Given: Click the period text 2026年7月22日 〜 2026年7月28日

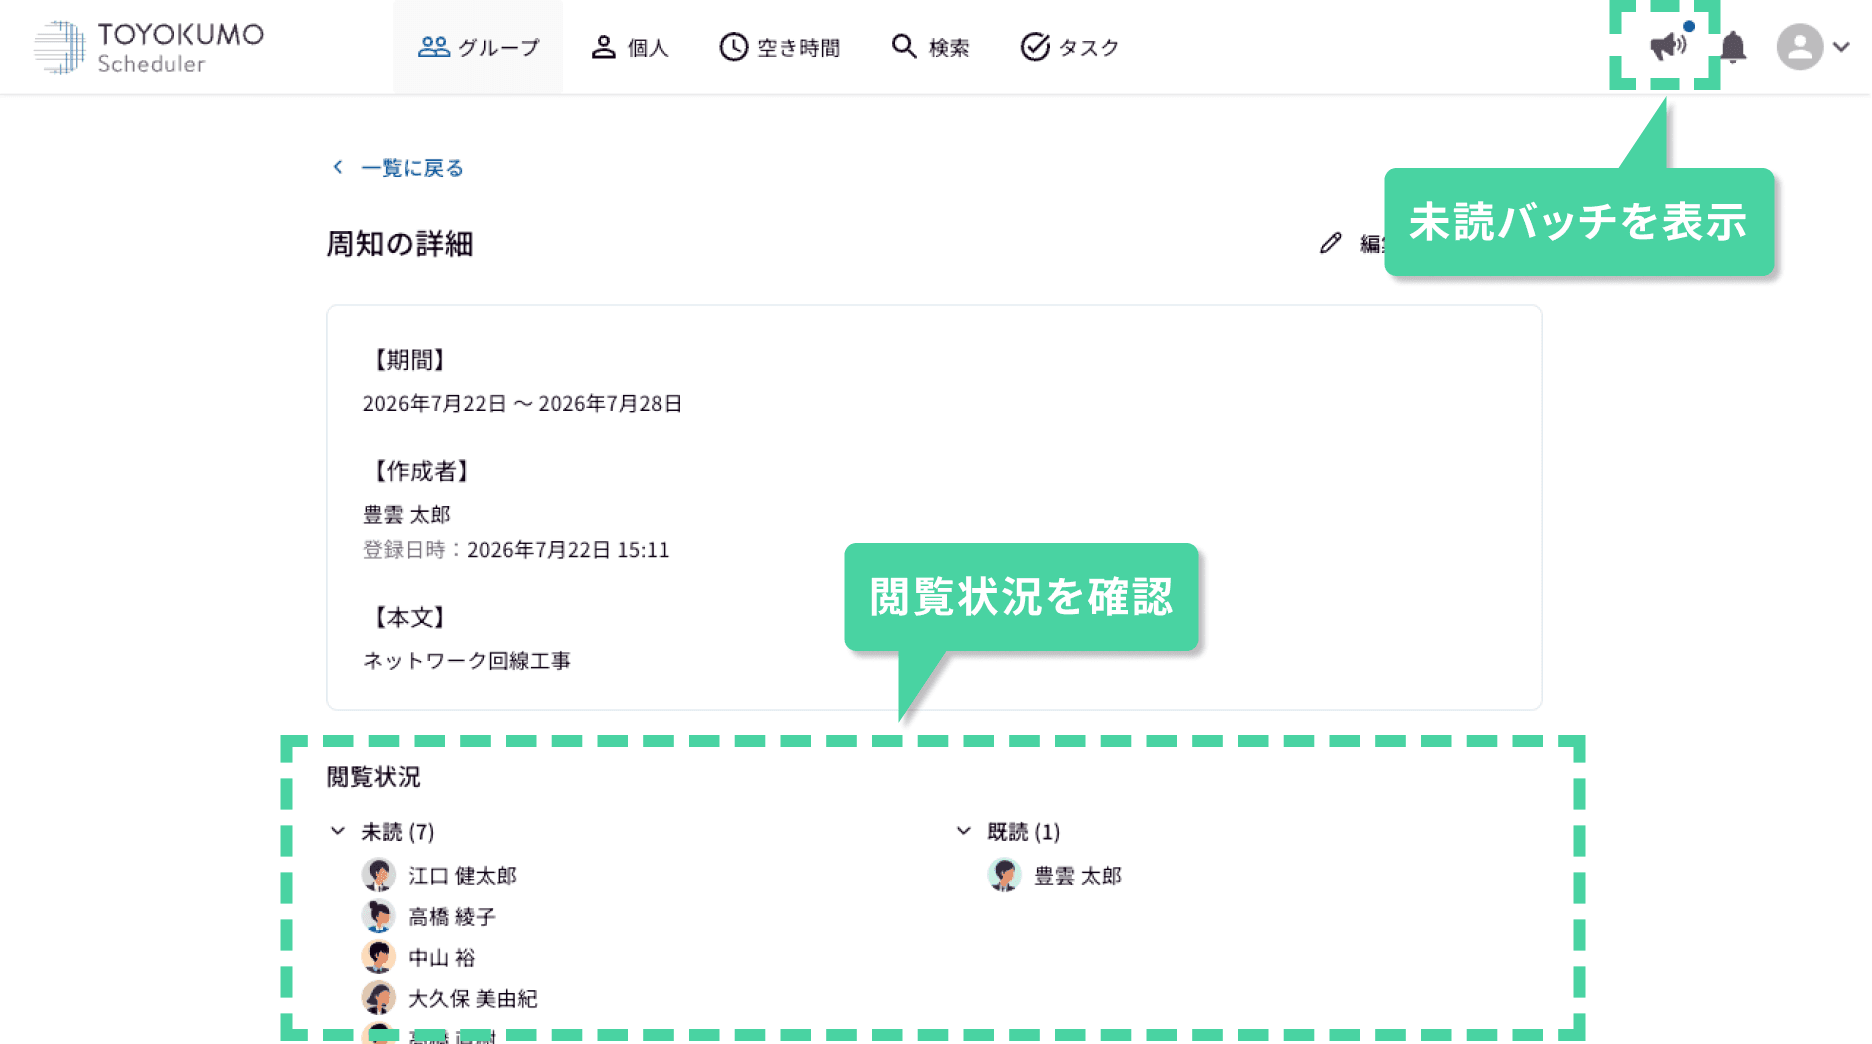Looking at the screenshot, I should tap(522, 404).
